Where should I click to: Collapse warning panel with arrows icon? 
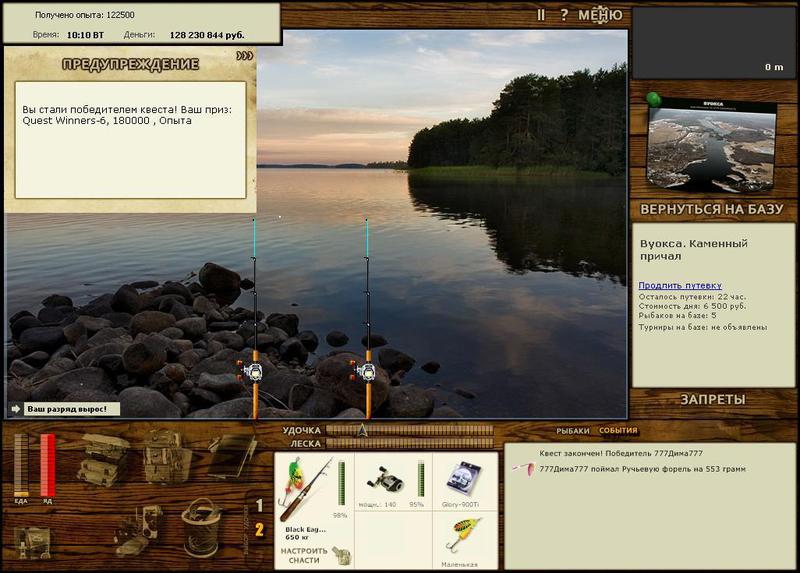coord(244,56)
